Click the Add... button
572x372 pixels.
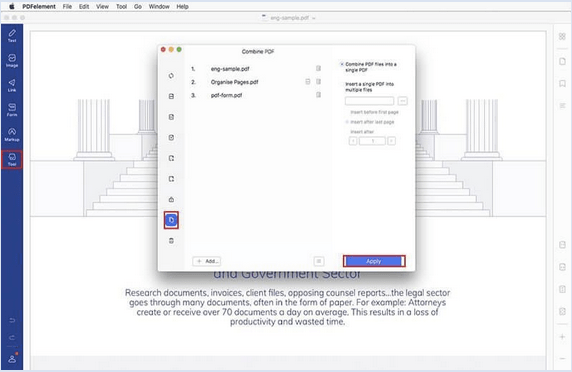(207, 261)
